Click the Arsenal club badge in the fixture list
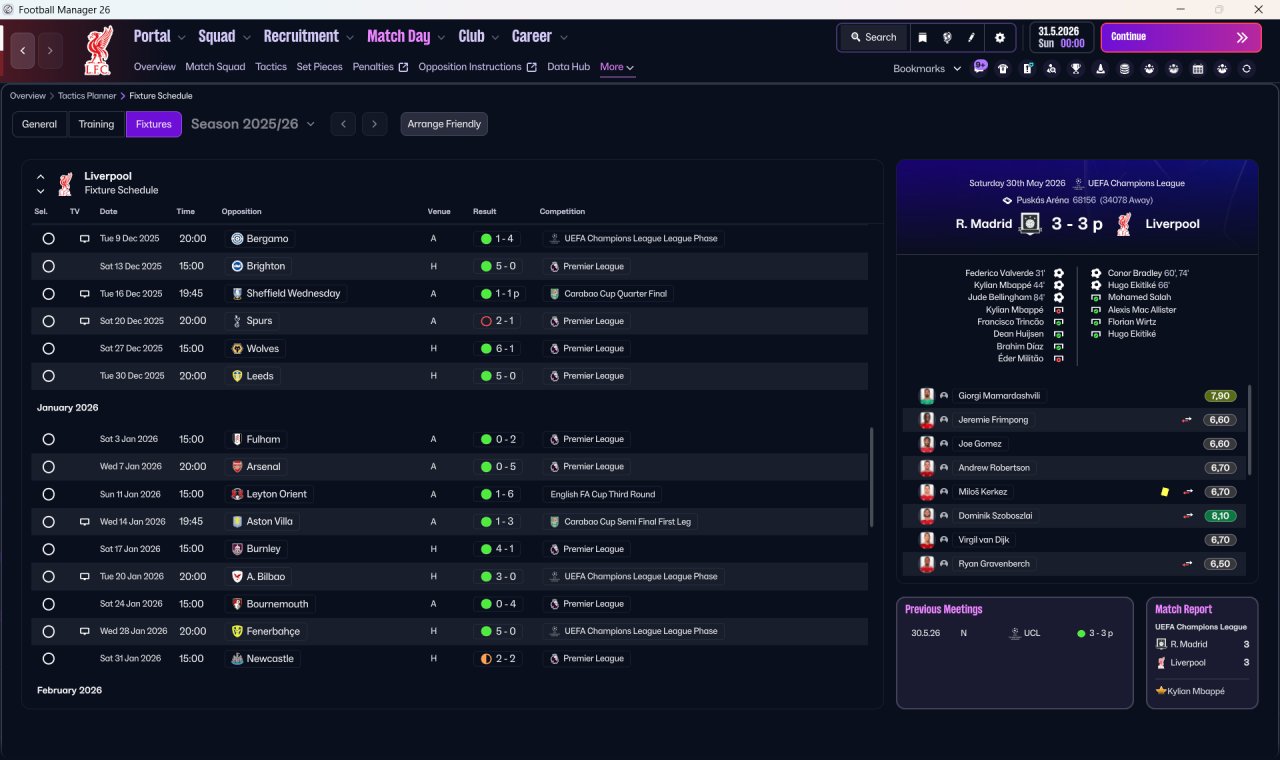 pyautogui.click(x=237, y=467)
